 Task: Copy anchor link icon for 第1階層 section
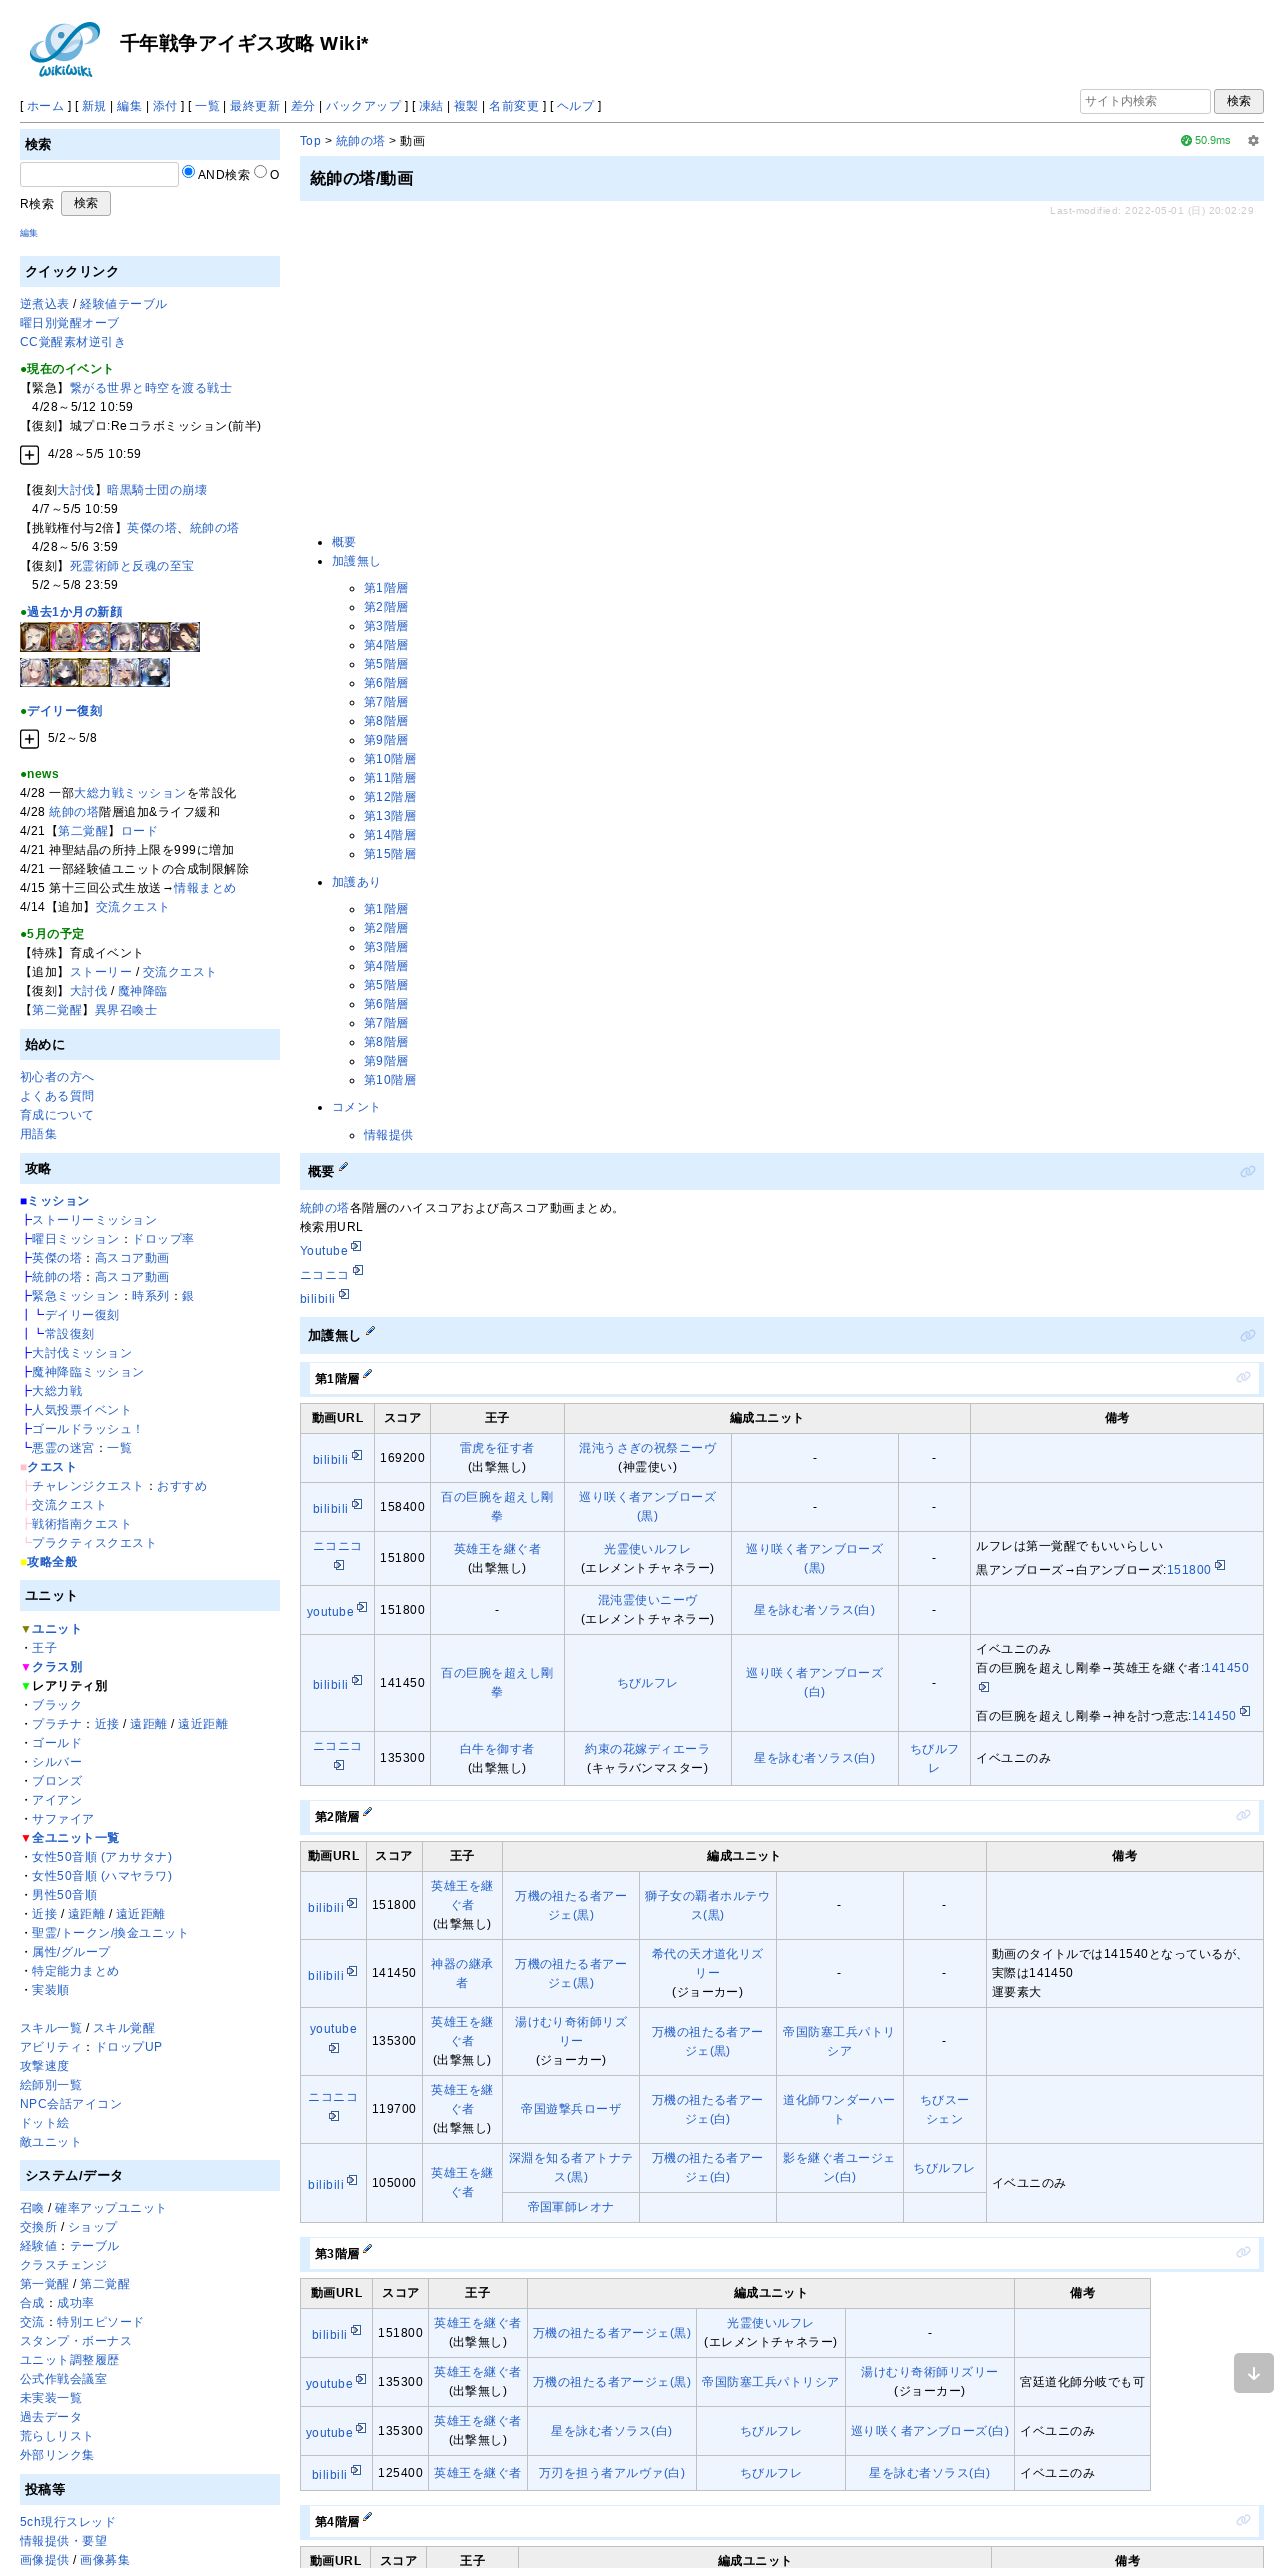pyautogui.click(x=1243, y=1377)
